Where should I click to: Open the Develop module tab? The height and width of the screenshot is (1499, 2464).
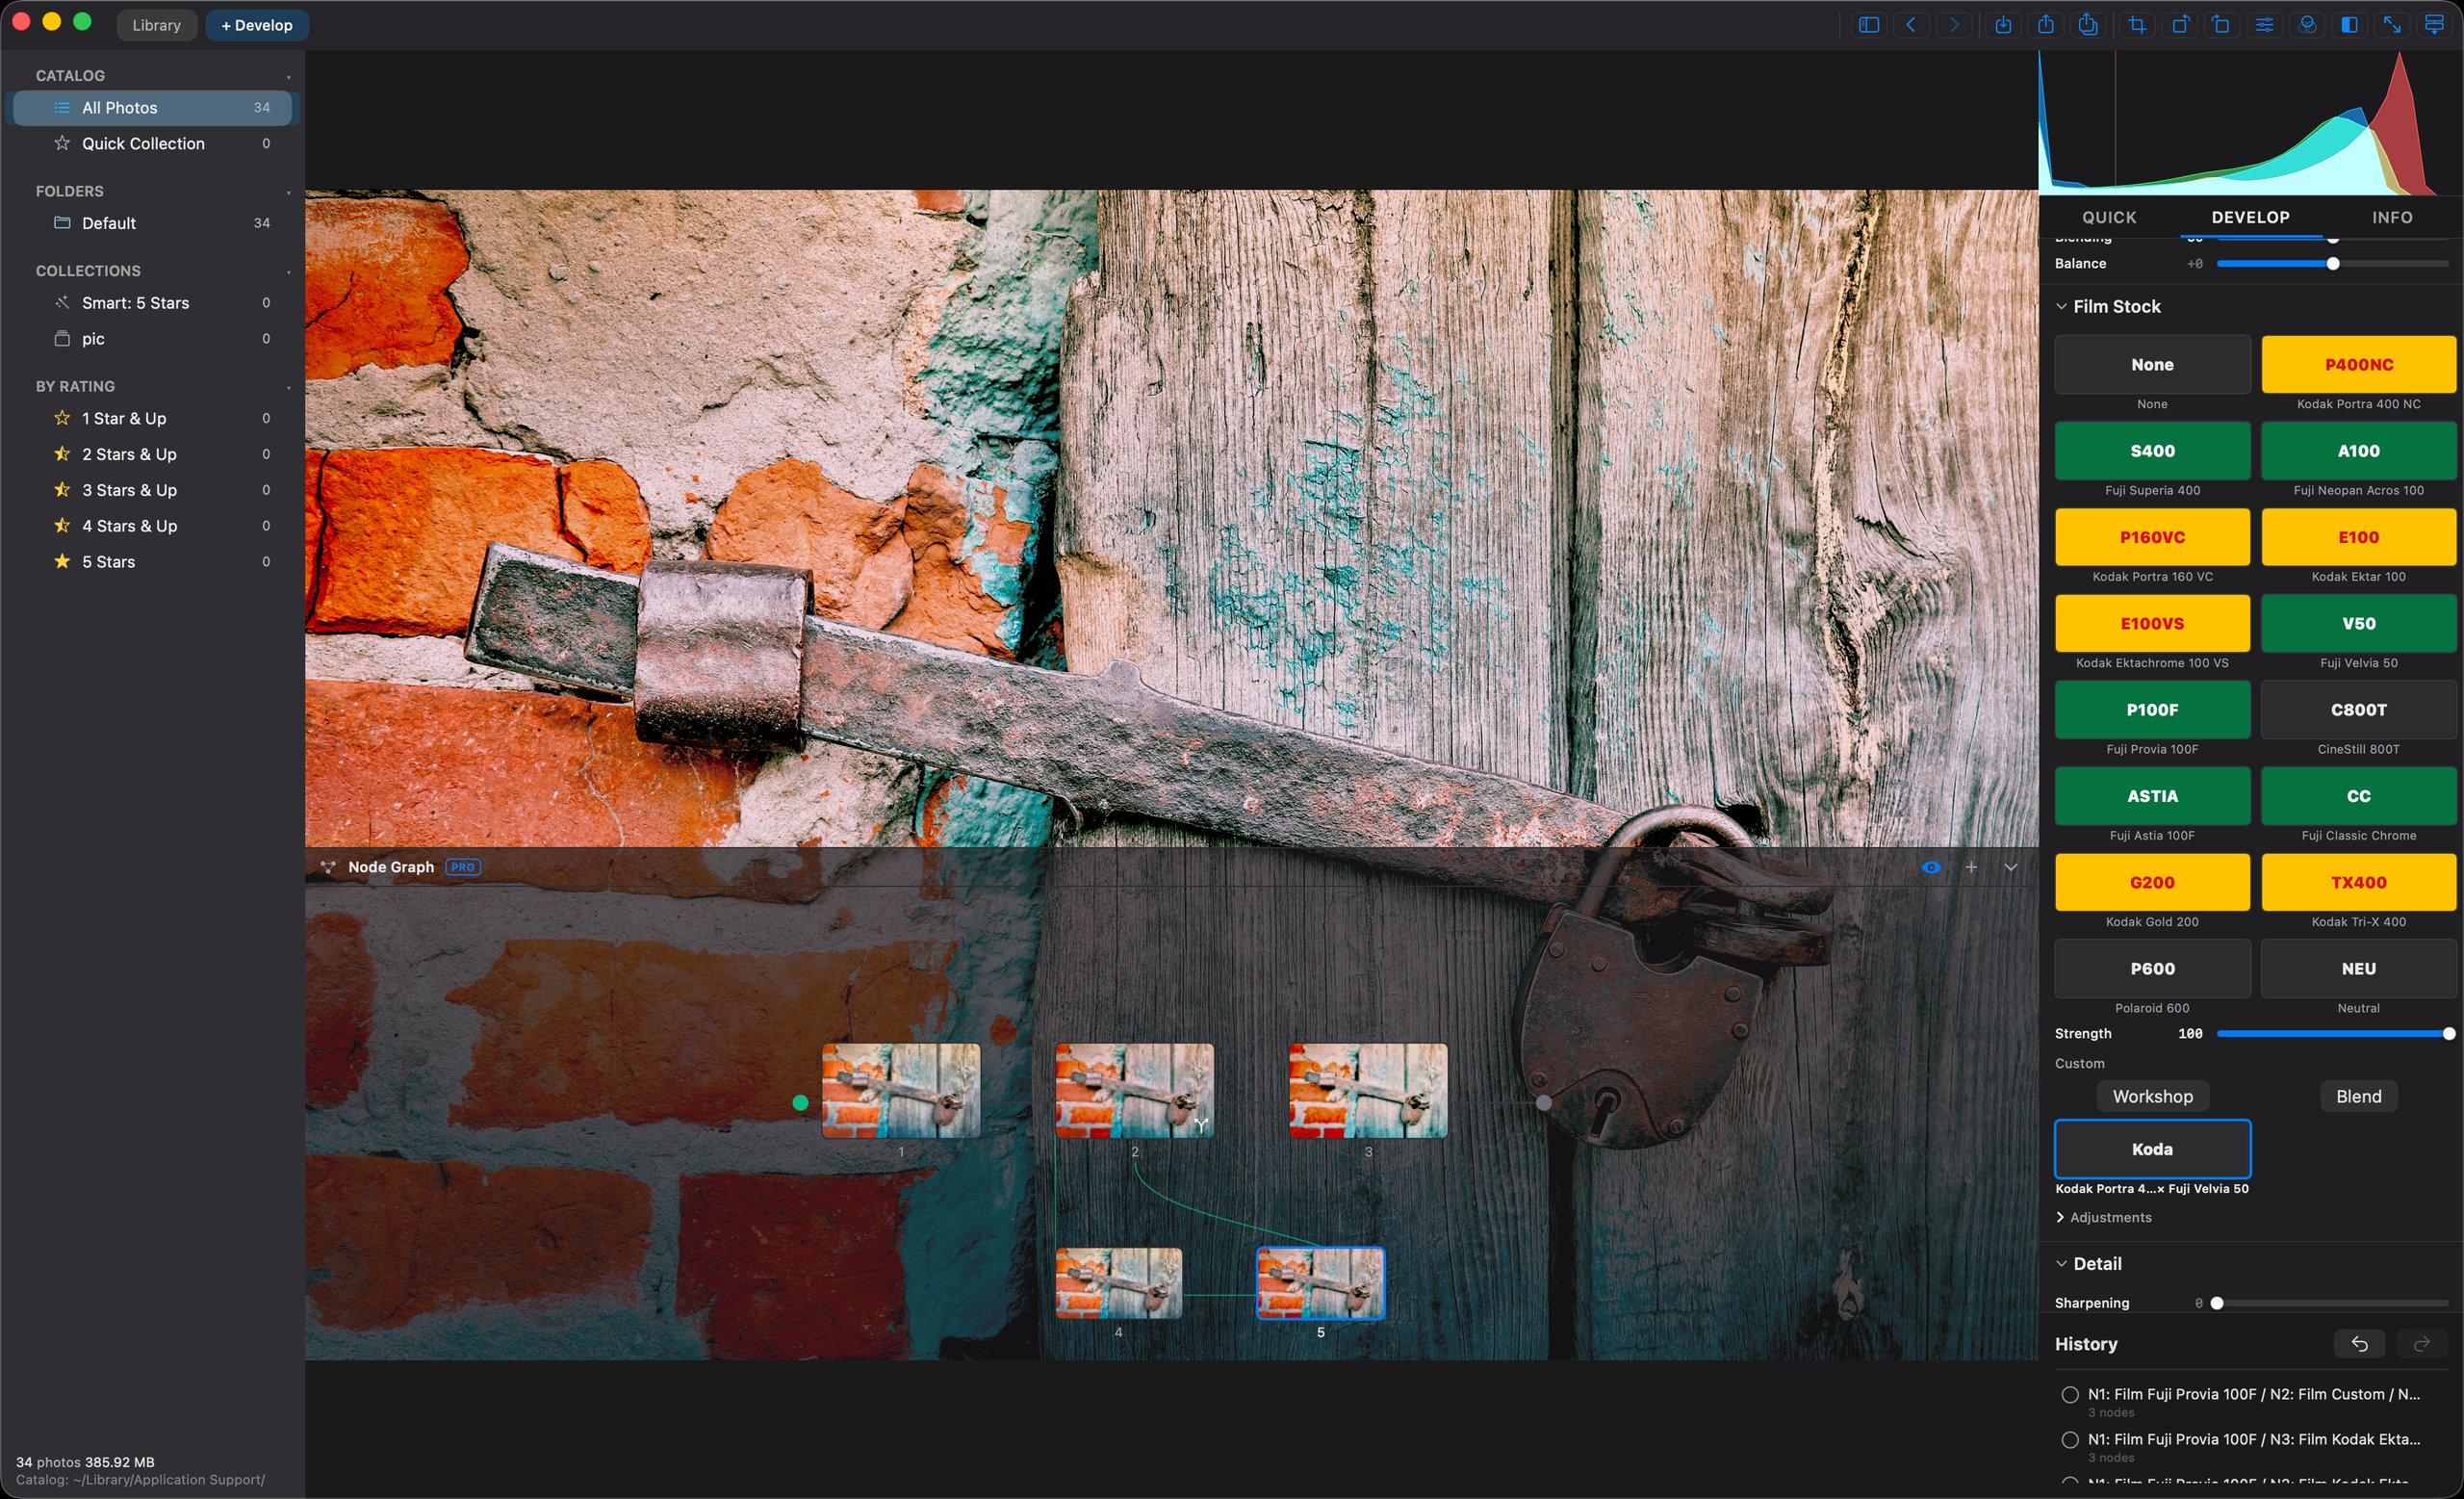257,25
